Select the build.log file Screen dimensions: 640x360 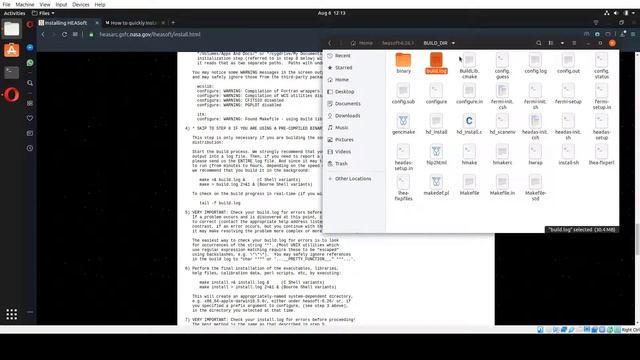[436, 63]
